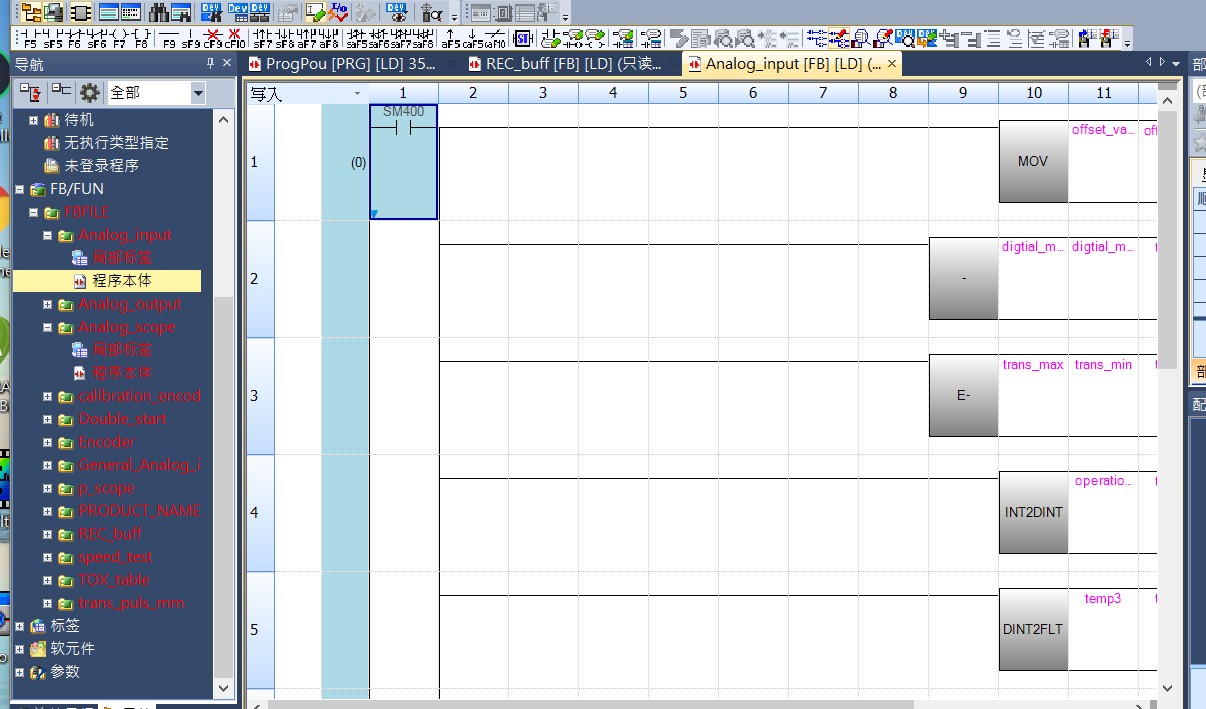The image size is (1206, 709).
Task: Click the F5 open contact ladder symbol
Action: point(30,39)
